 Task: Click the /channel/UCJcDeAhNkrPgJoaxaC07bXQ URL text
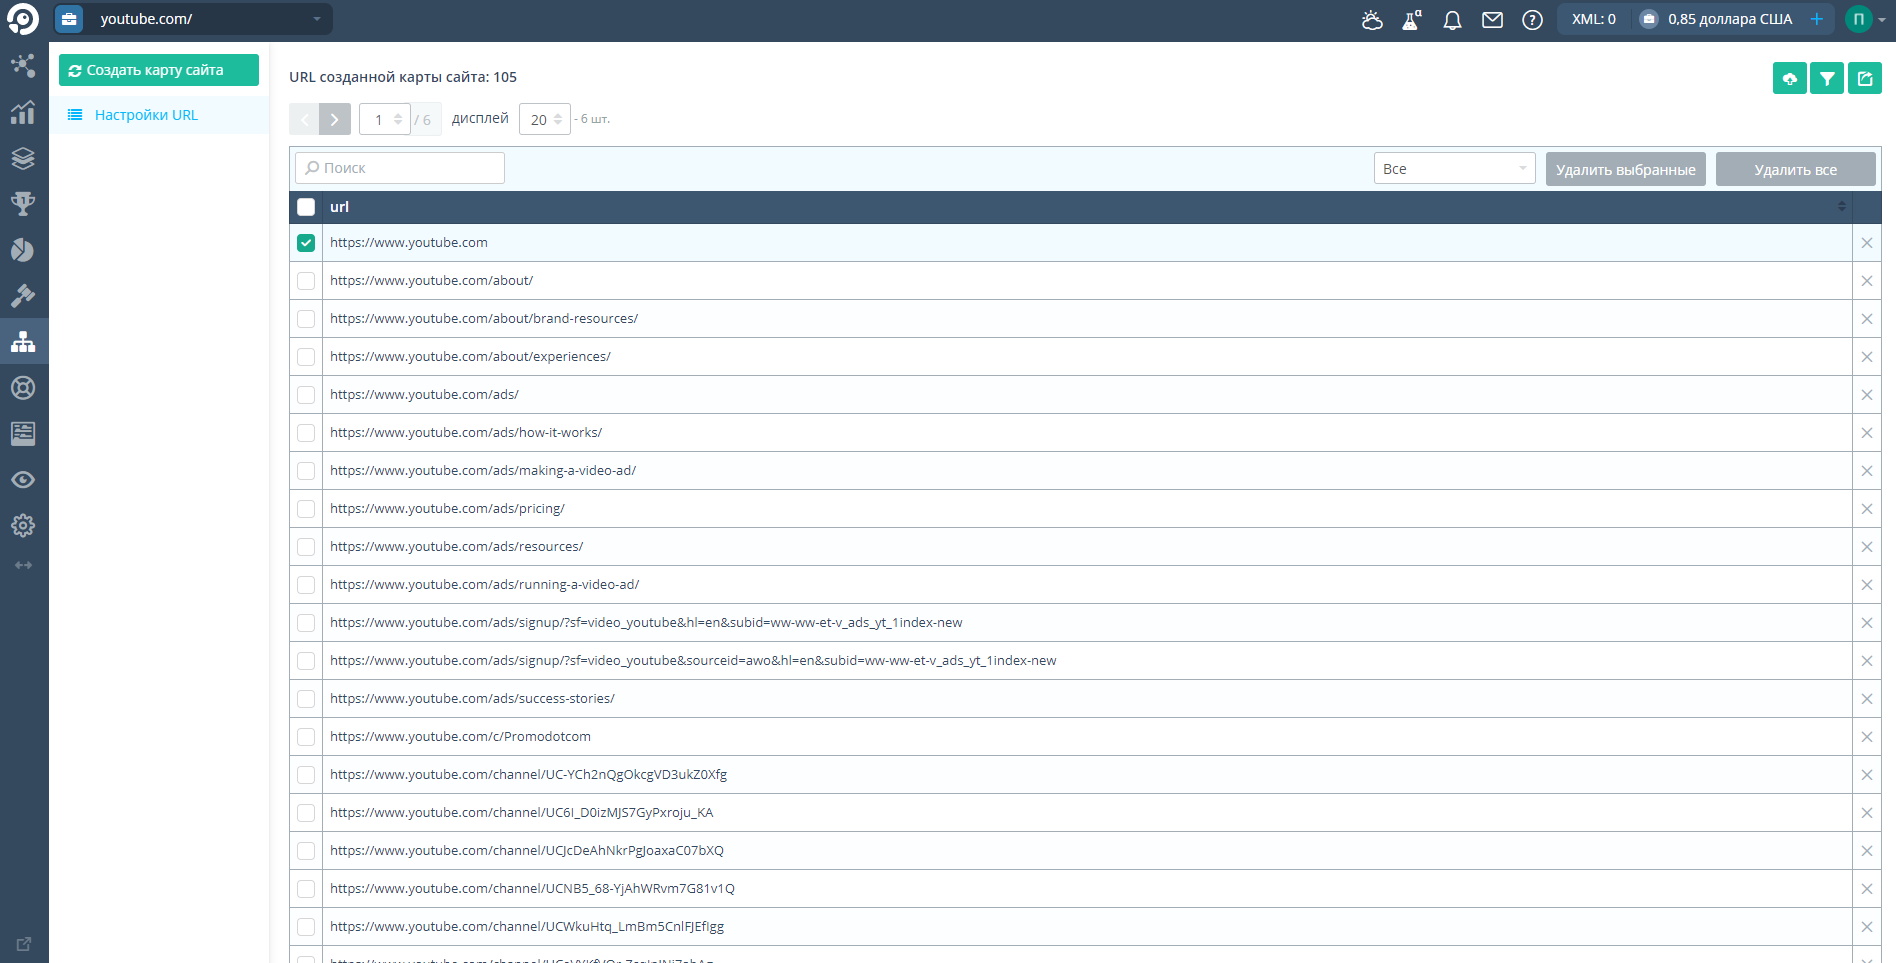coord(527,851)
